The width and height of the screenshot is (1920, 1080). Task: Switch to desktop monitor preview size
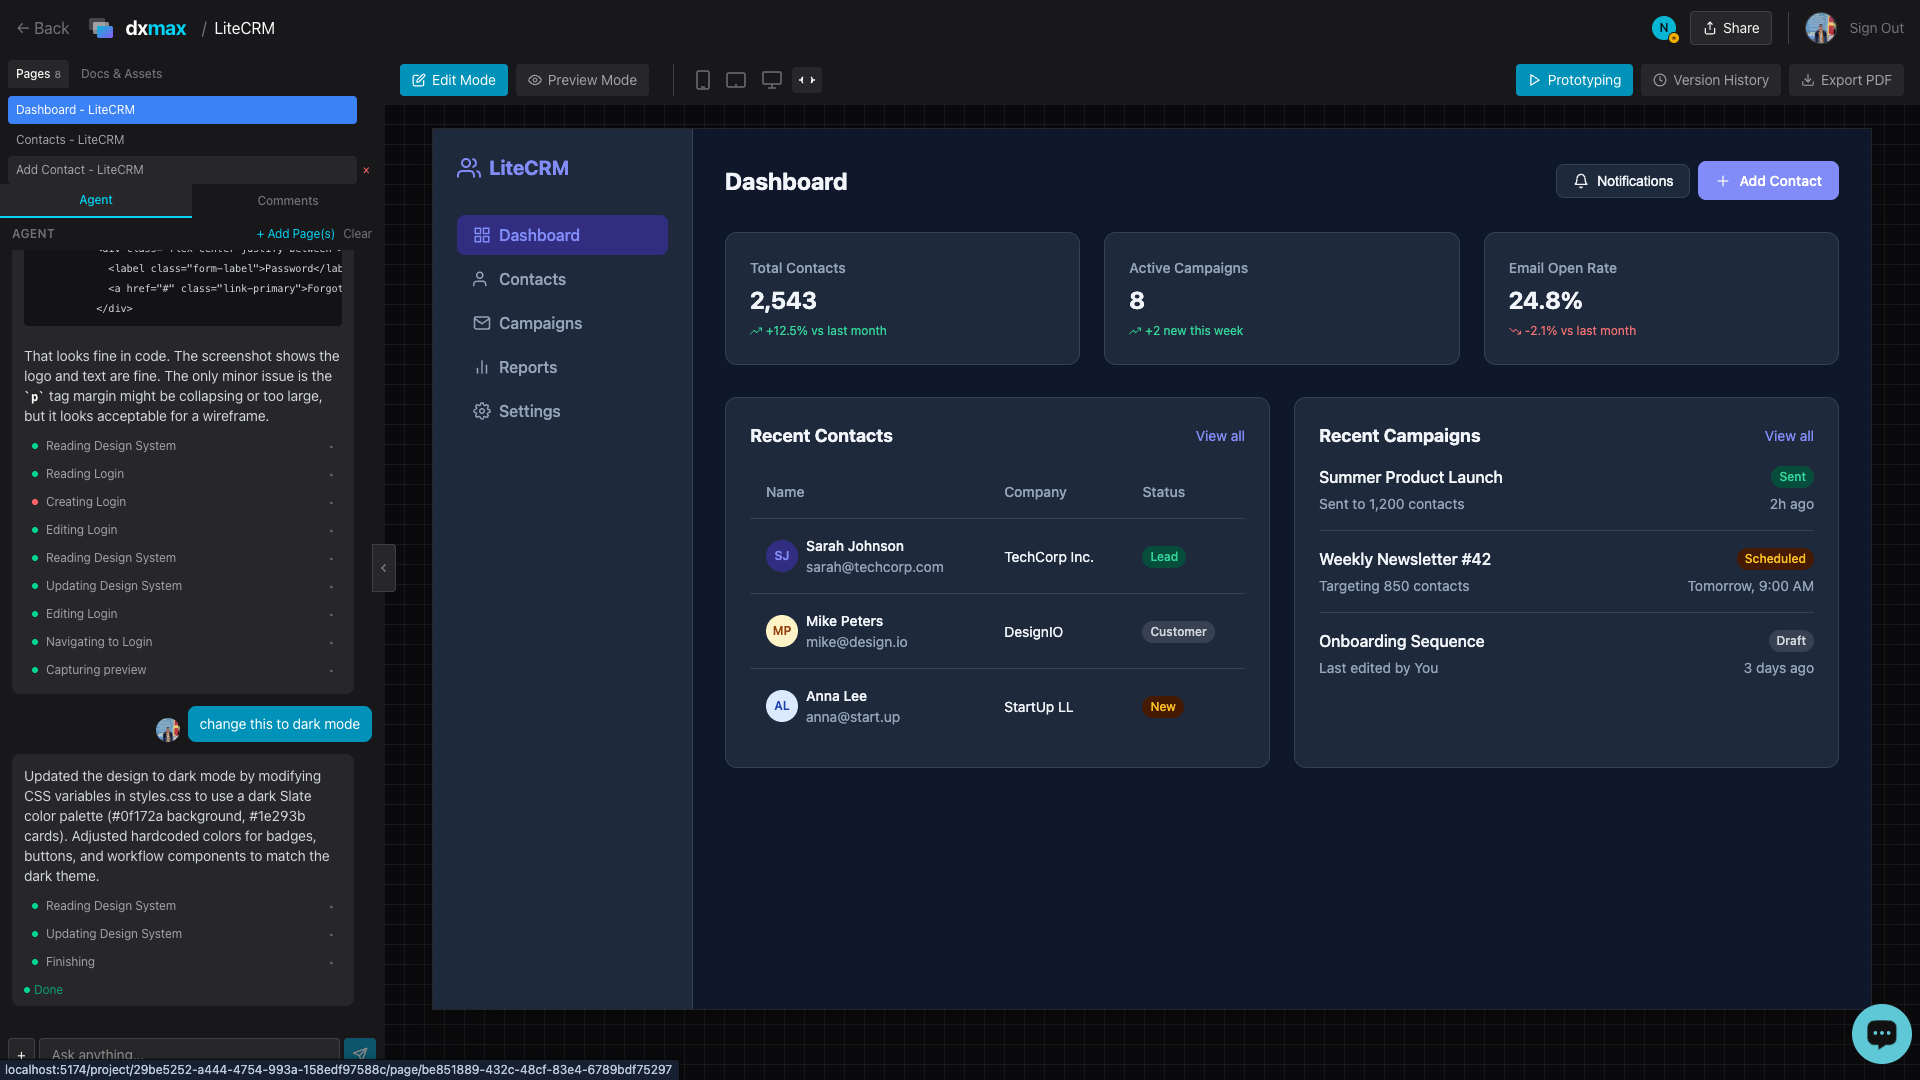coord(771,80)
